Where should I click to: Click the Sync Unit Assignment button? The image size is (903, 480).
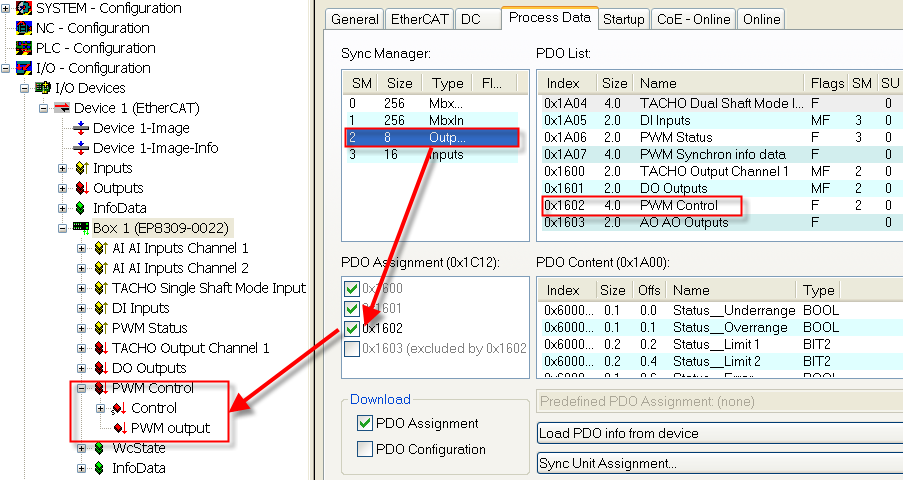click(719, 463)
